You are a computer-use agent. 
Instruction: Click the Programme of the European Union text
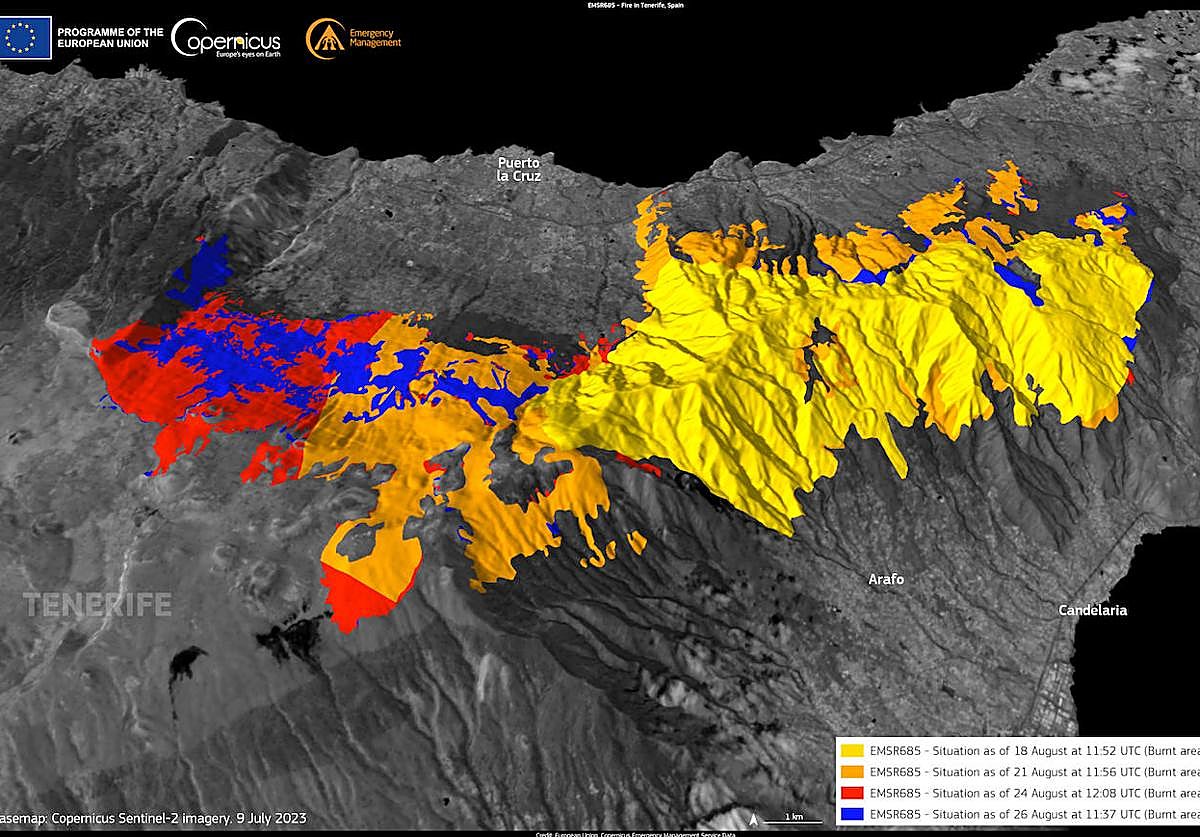click(110, 38)
